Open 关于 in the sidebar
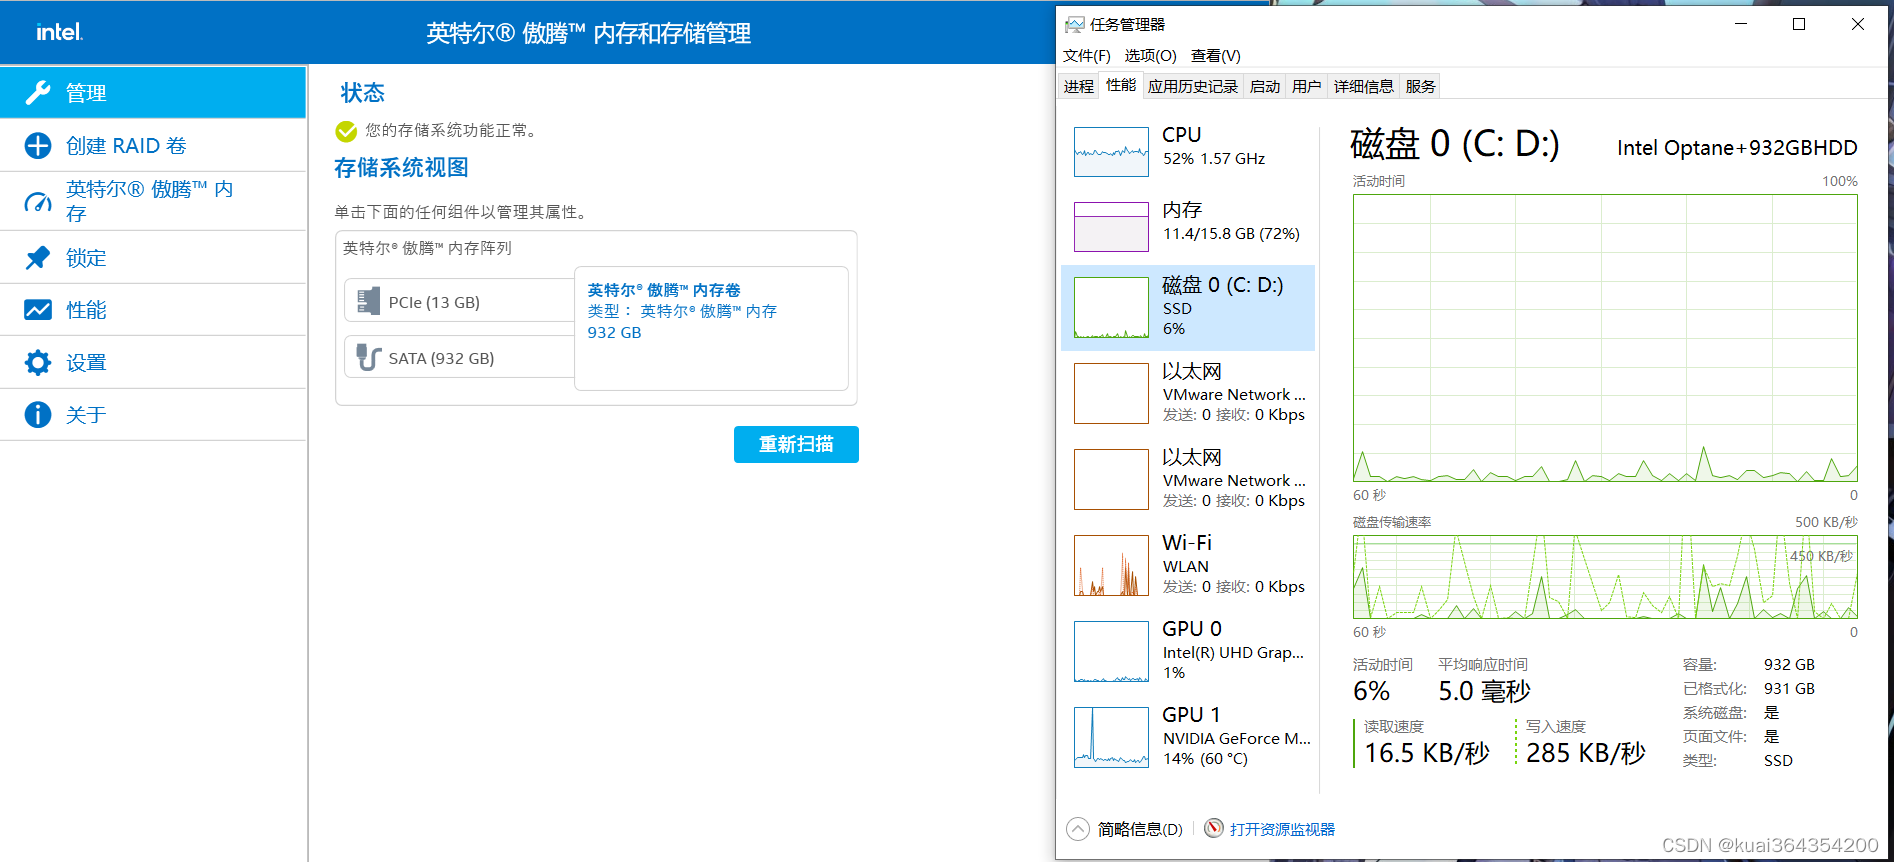Screen dimensions: 1894x862 tap(153, 414)
